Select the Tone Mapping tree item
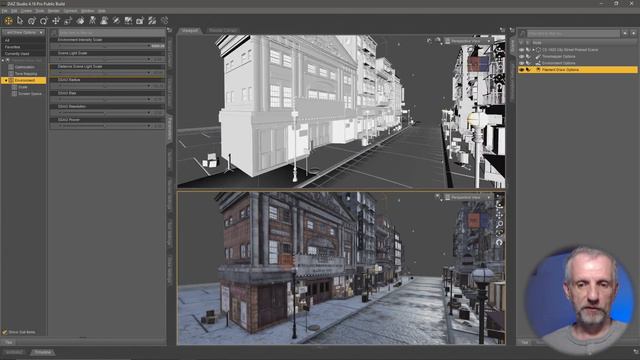Viewport: 640px width, 360px height. pyautogui.click(x=26, y=74)
